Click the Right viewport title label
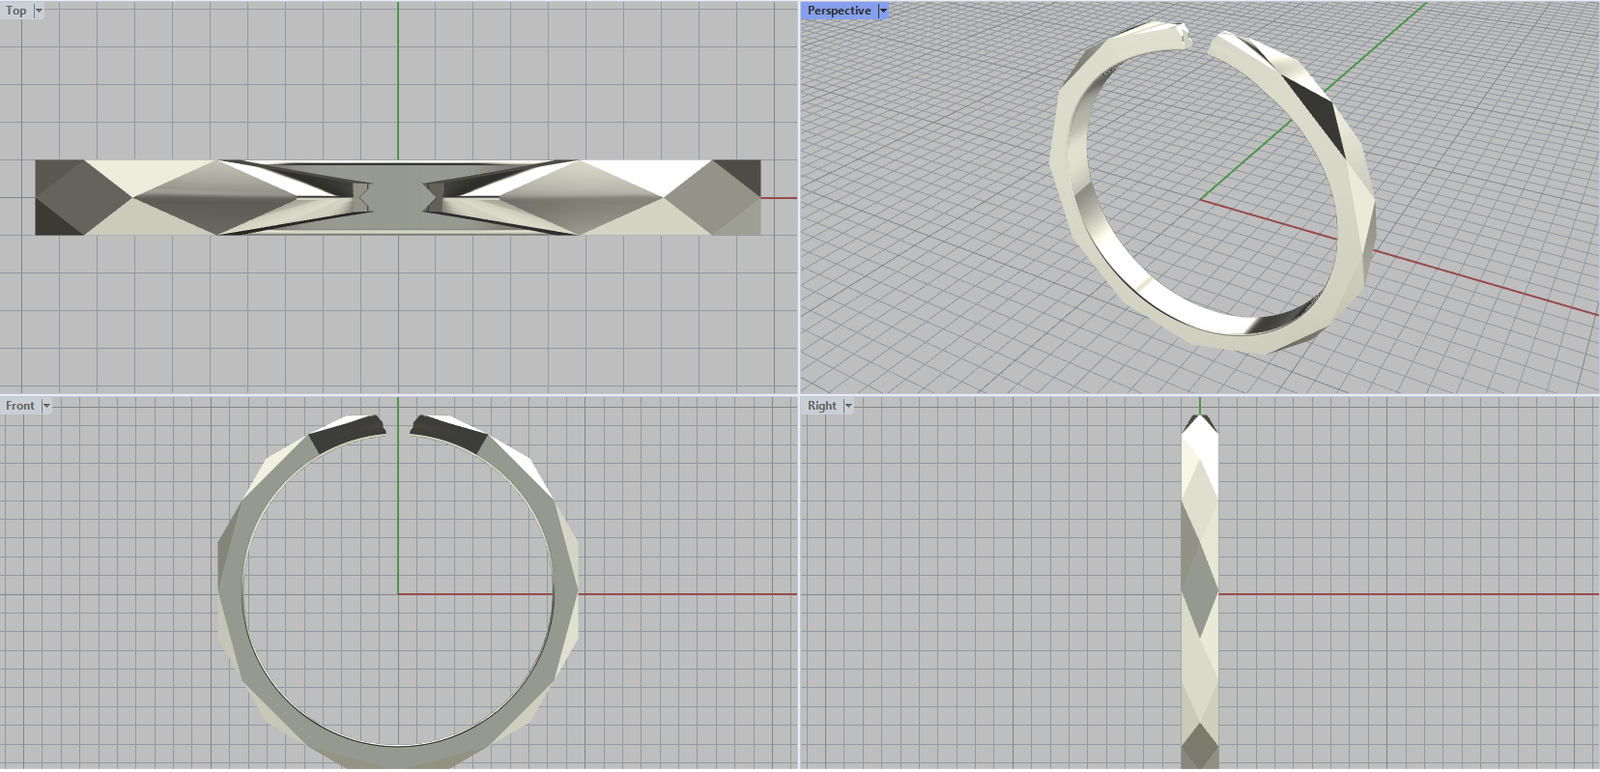The image size is (1600, 772). point(821,406)
